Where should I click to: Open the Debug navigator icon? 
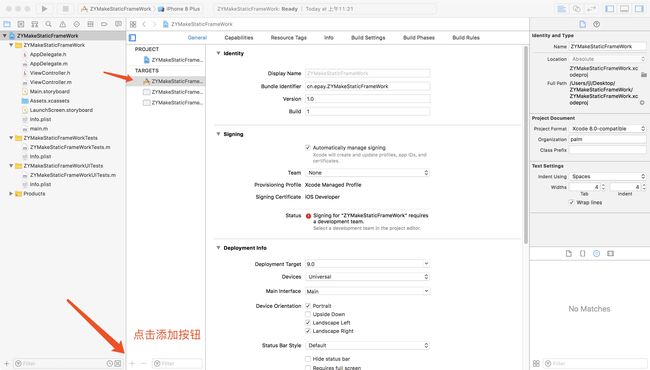click(90, 24)
